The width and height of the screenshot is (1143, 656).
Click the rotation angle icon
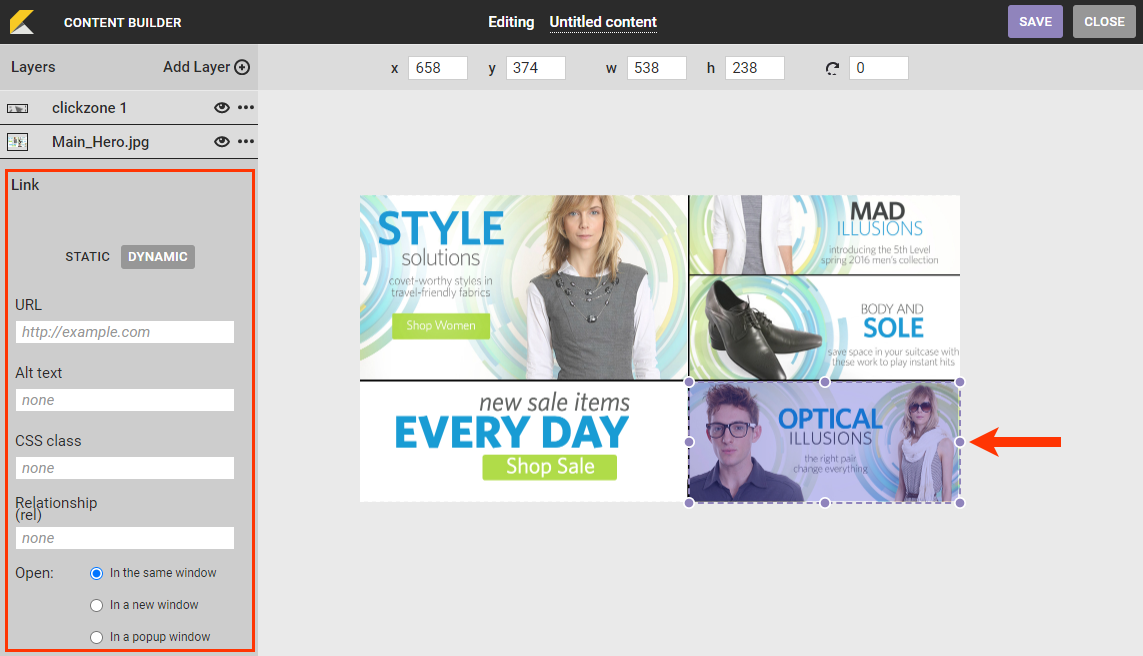[x=832, y=69]
